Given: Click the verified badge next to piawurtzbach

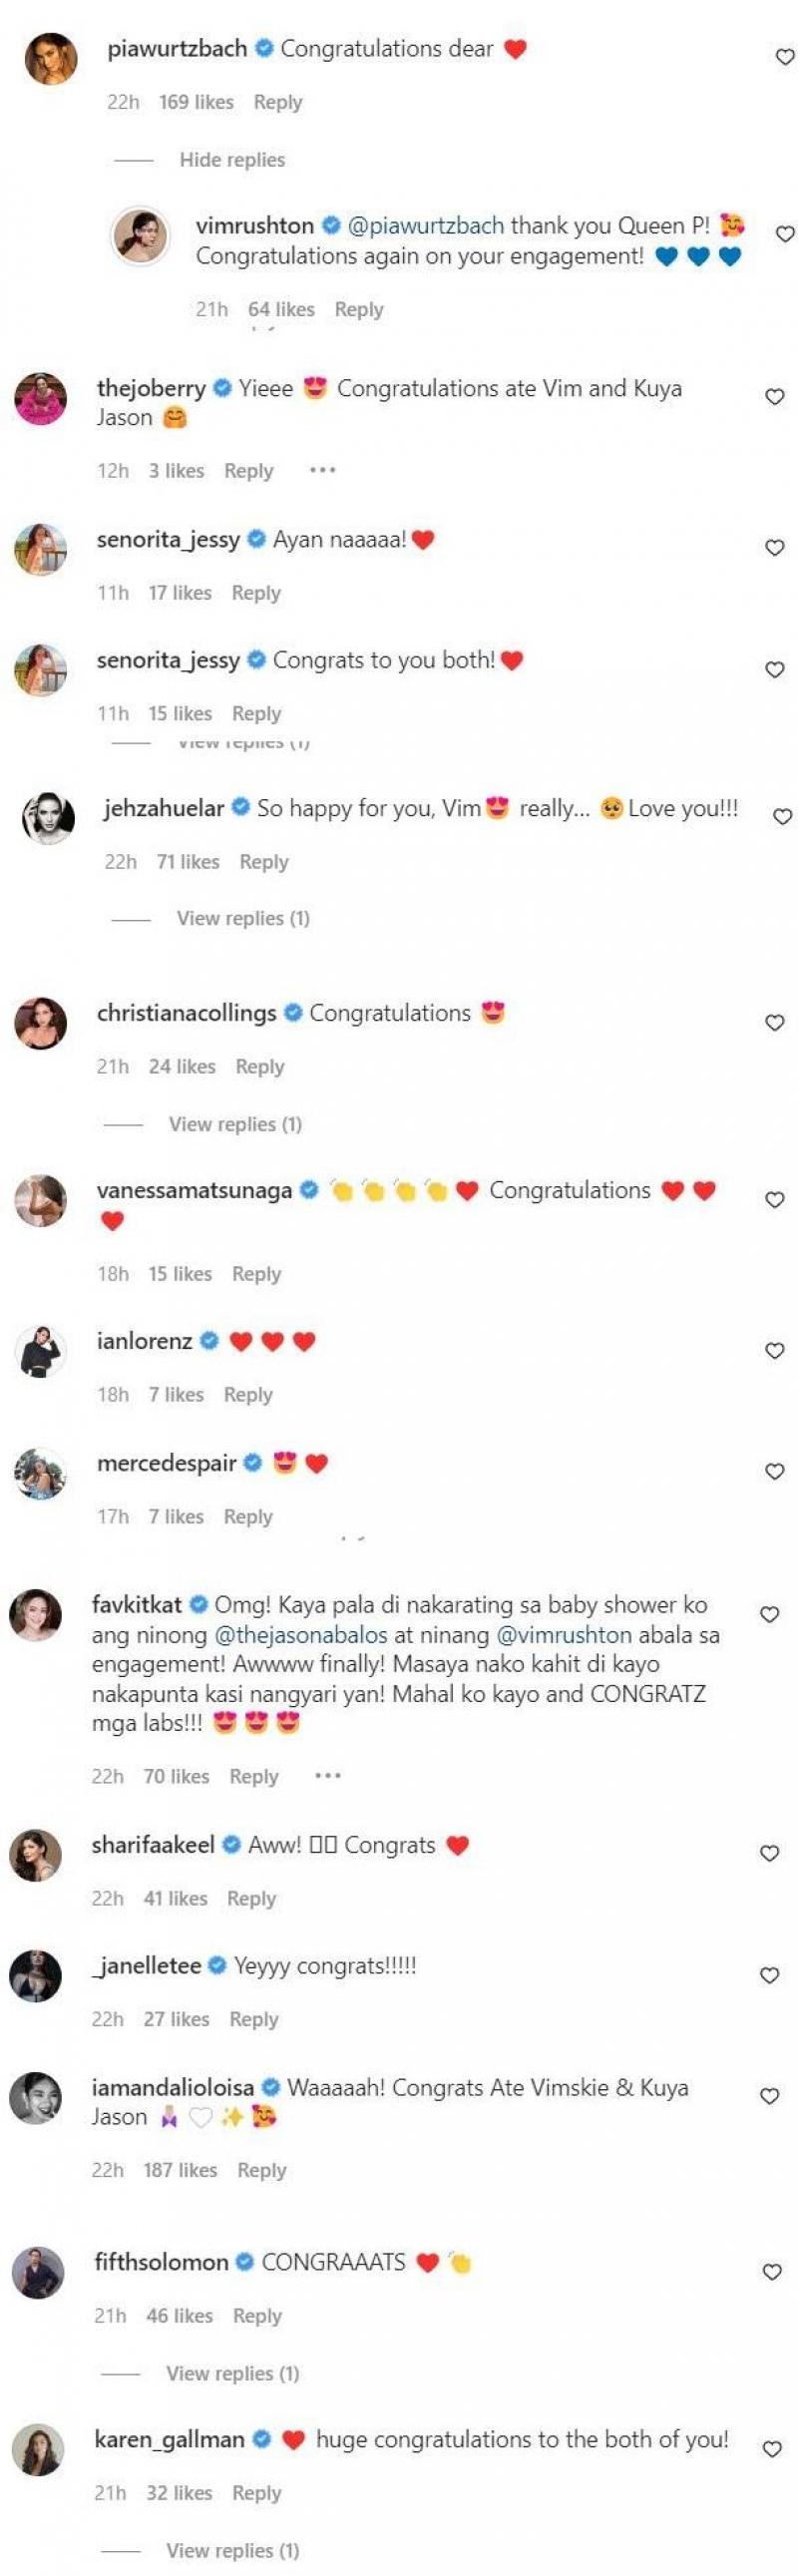Looking at the screenshot, I should (x=262, y=46).
